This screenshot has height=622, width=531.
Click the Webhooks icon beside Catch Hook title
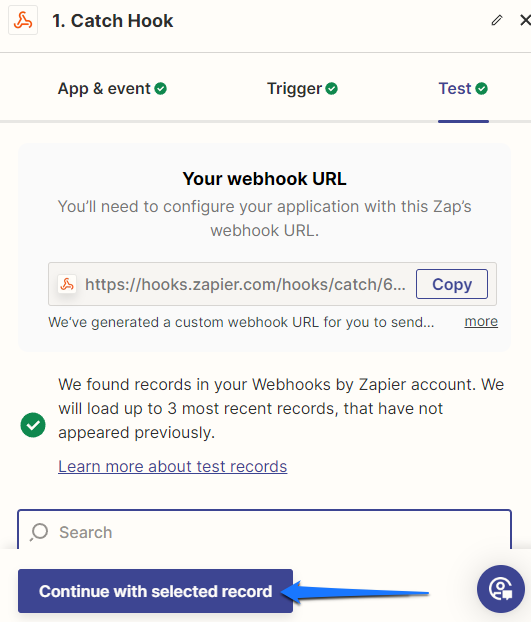pos(23,20)
